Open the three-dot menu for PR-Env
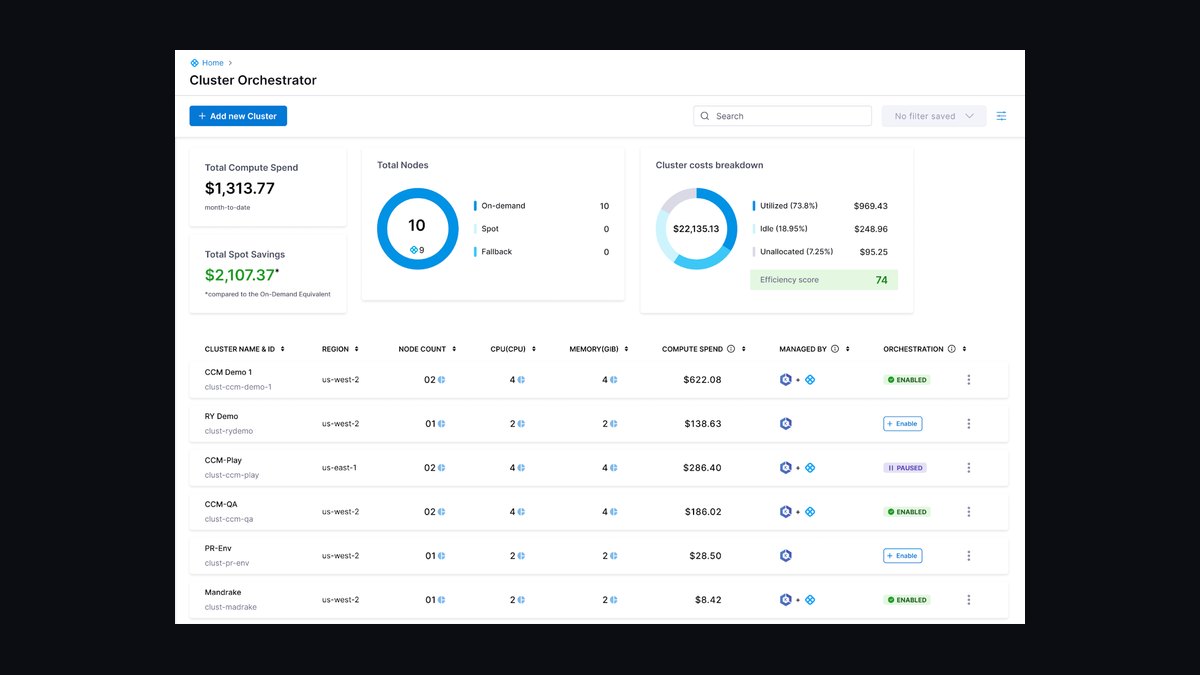Image resolution: width=1200 pixels, height=675 pixels. click(968, 556)
